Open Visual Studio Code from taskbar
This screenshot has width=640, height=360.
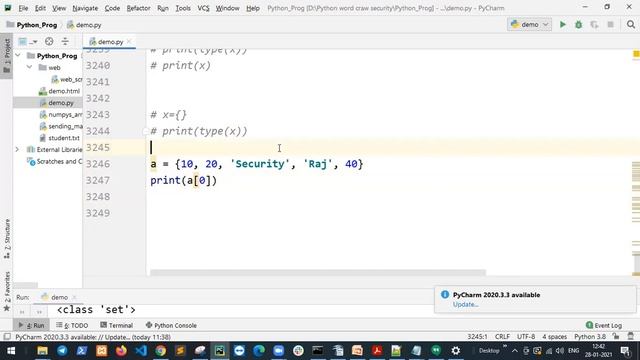coord(141,351)
